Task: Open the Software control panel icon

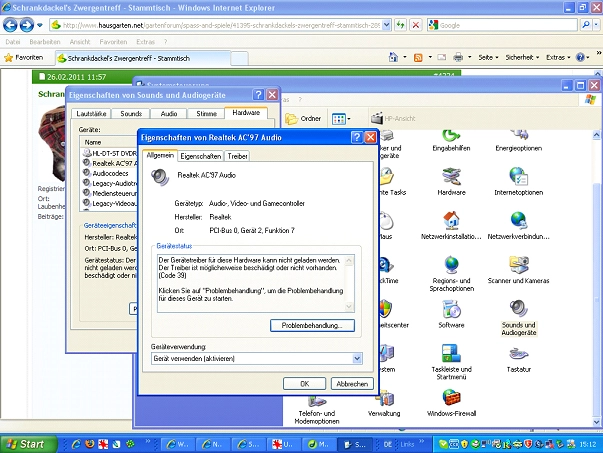Action: (451, 314)
